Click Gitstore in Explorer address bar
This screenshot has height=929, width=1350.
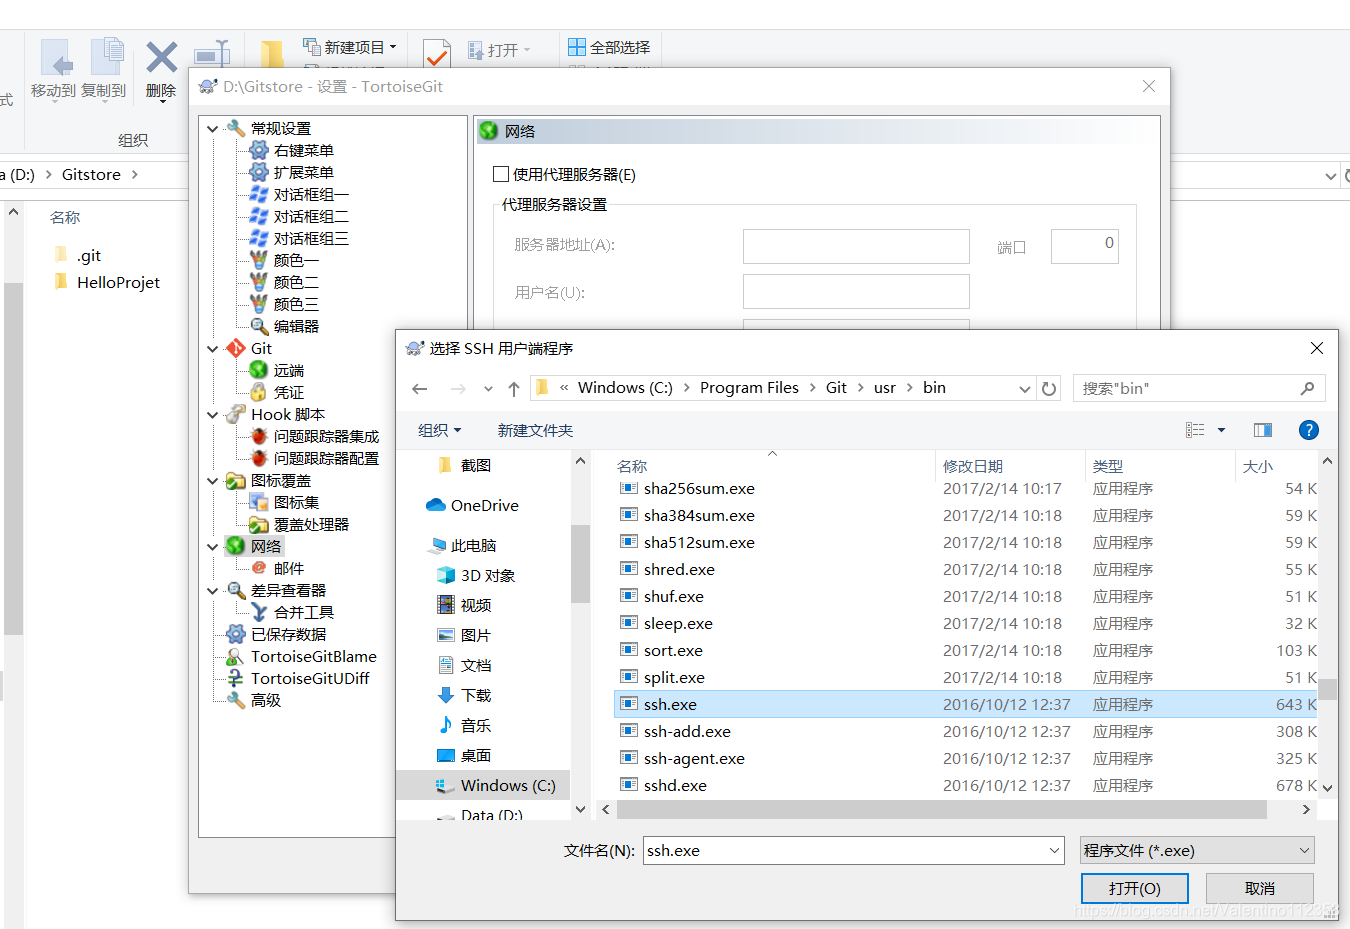tap(91, 174)
